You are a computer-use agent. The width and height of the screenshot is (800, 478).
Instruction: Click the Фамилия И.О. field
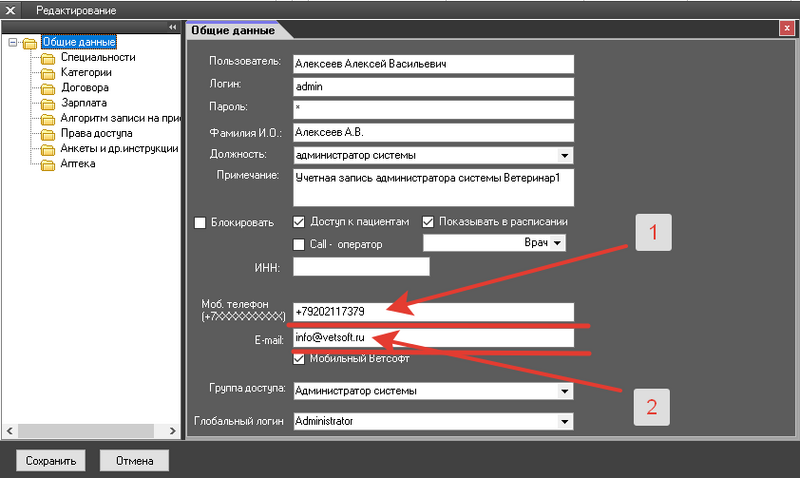[x=434, y=133]
